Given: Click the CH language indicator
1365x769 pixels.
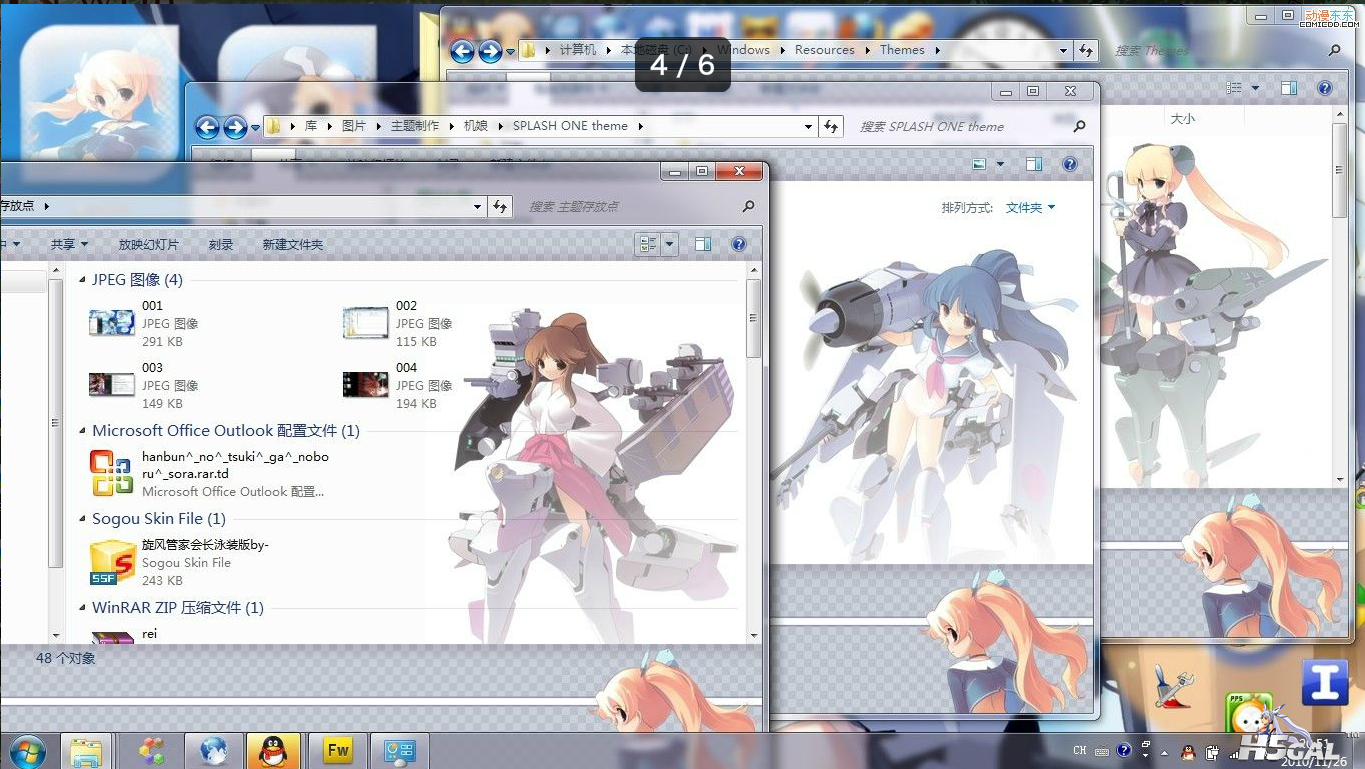Looking at the screenshot, I should 1080,750.
